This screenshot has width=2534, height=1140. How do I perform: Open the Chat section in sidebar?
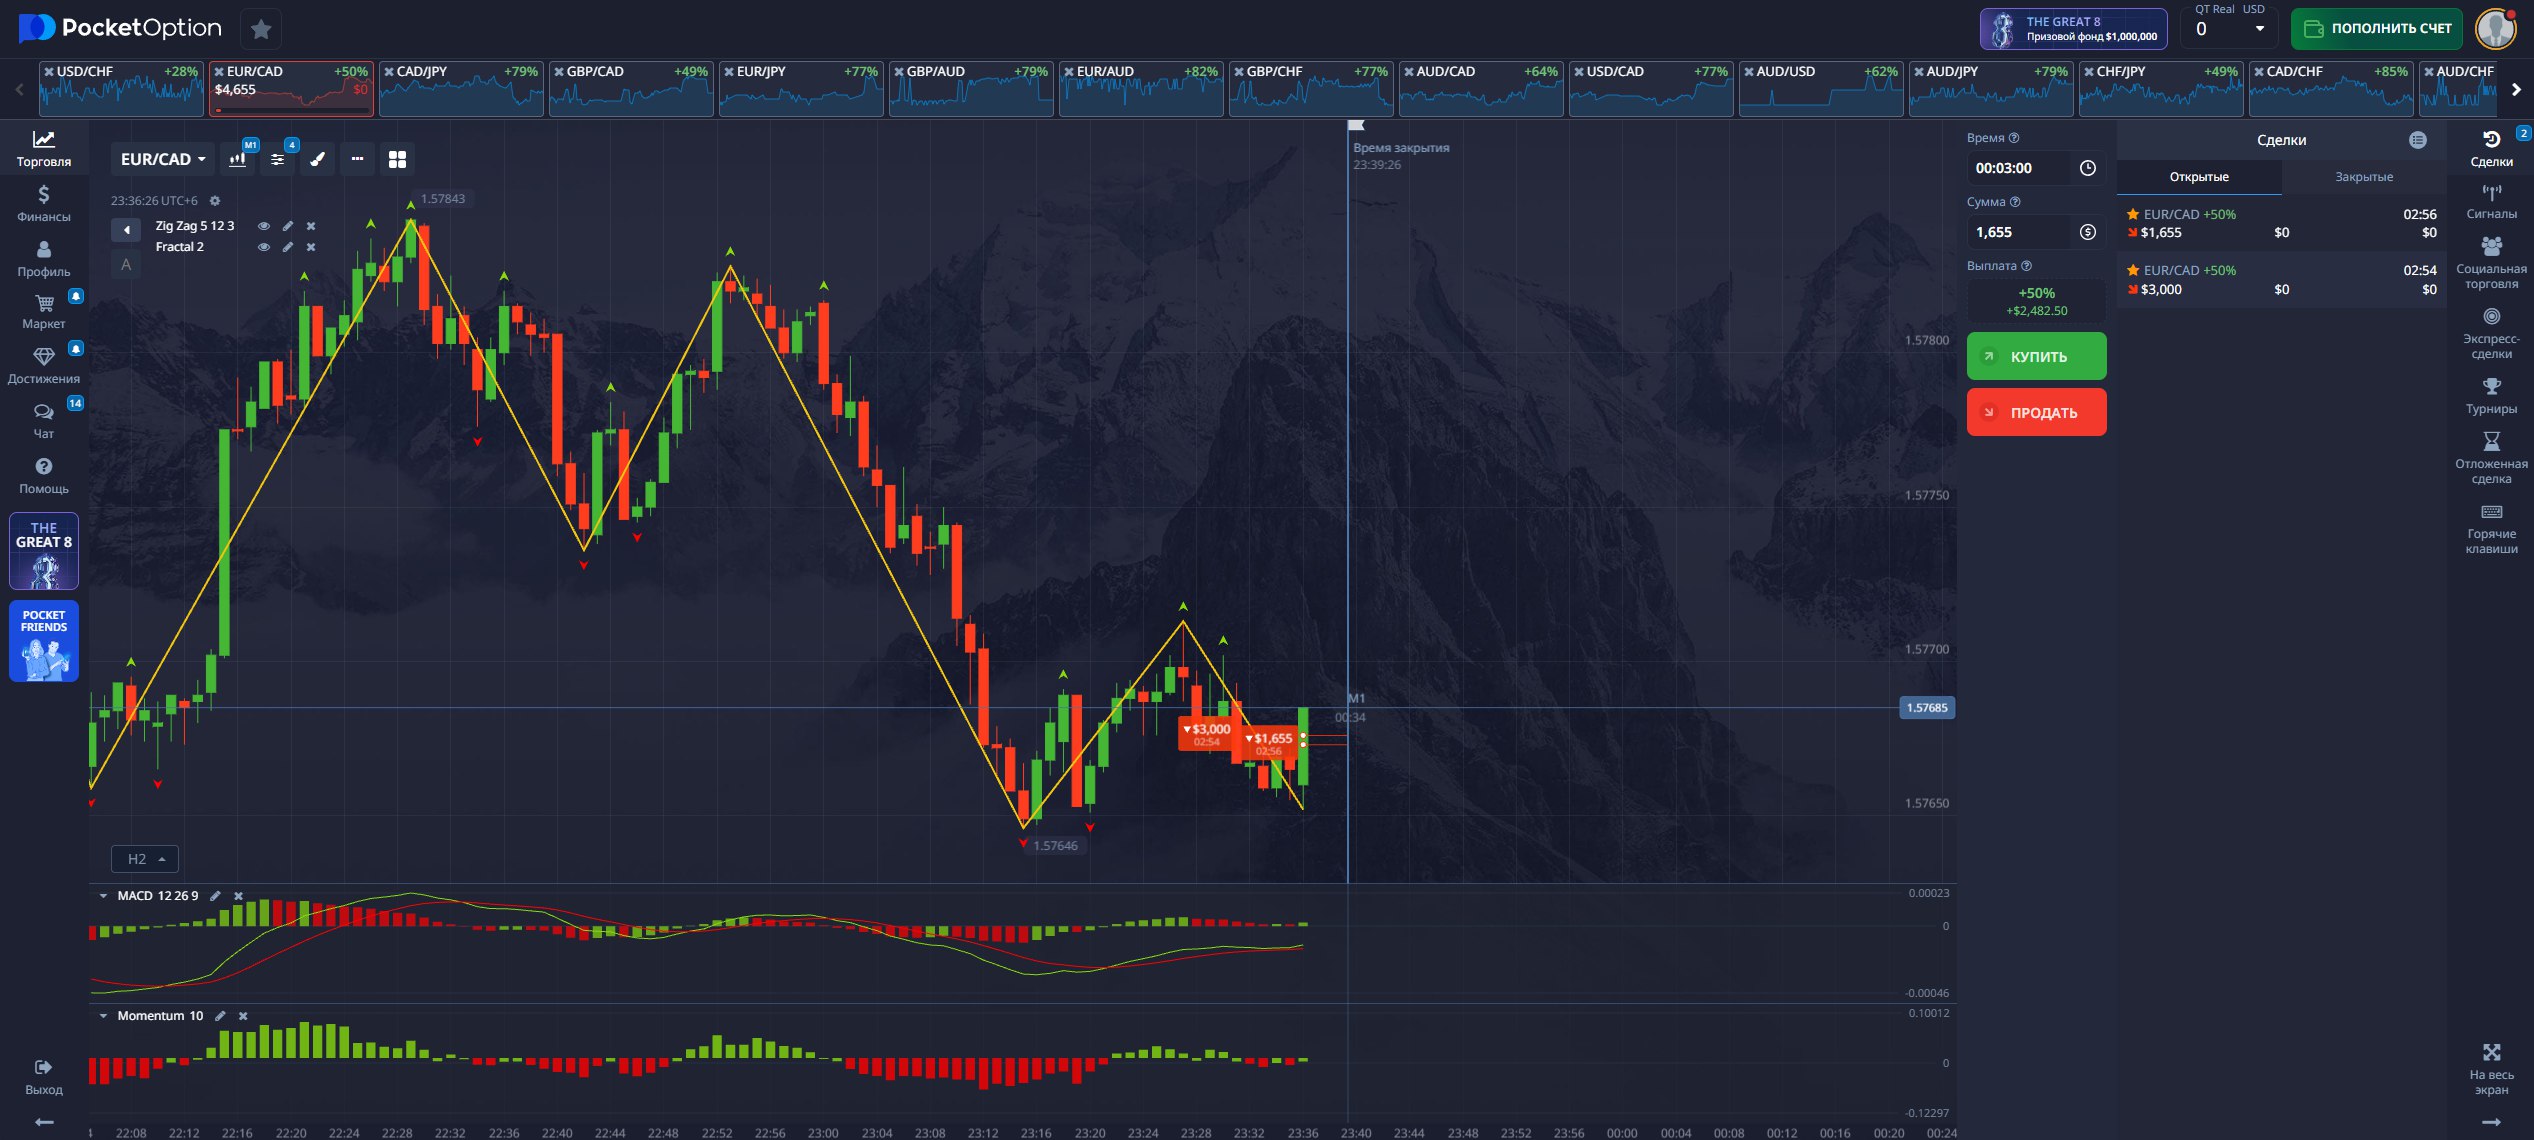pyautogui.click(x=43, y=420)
